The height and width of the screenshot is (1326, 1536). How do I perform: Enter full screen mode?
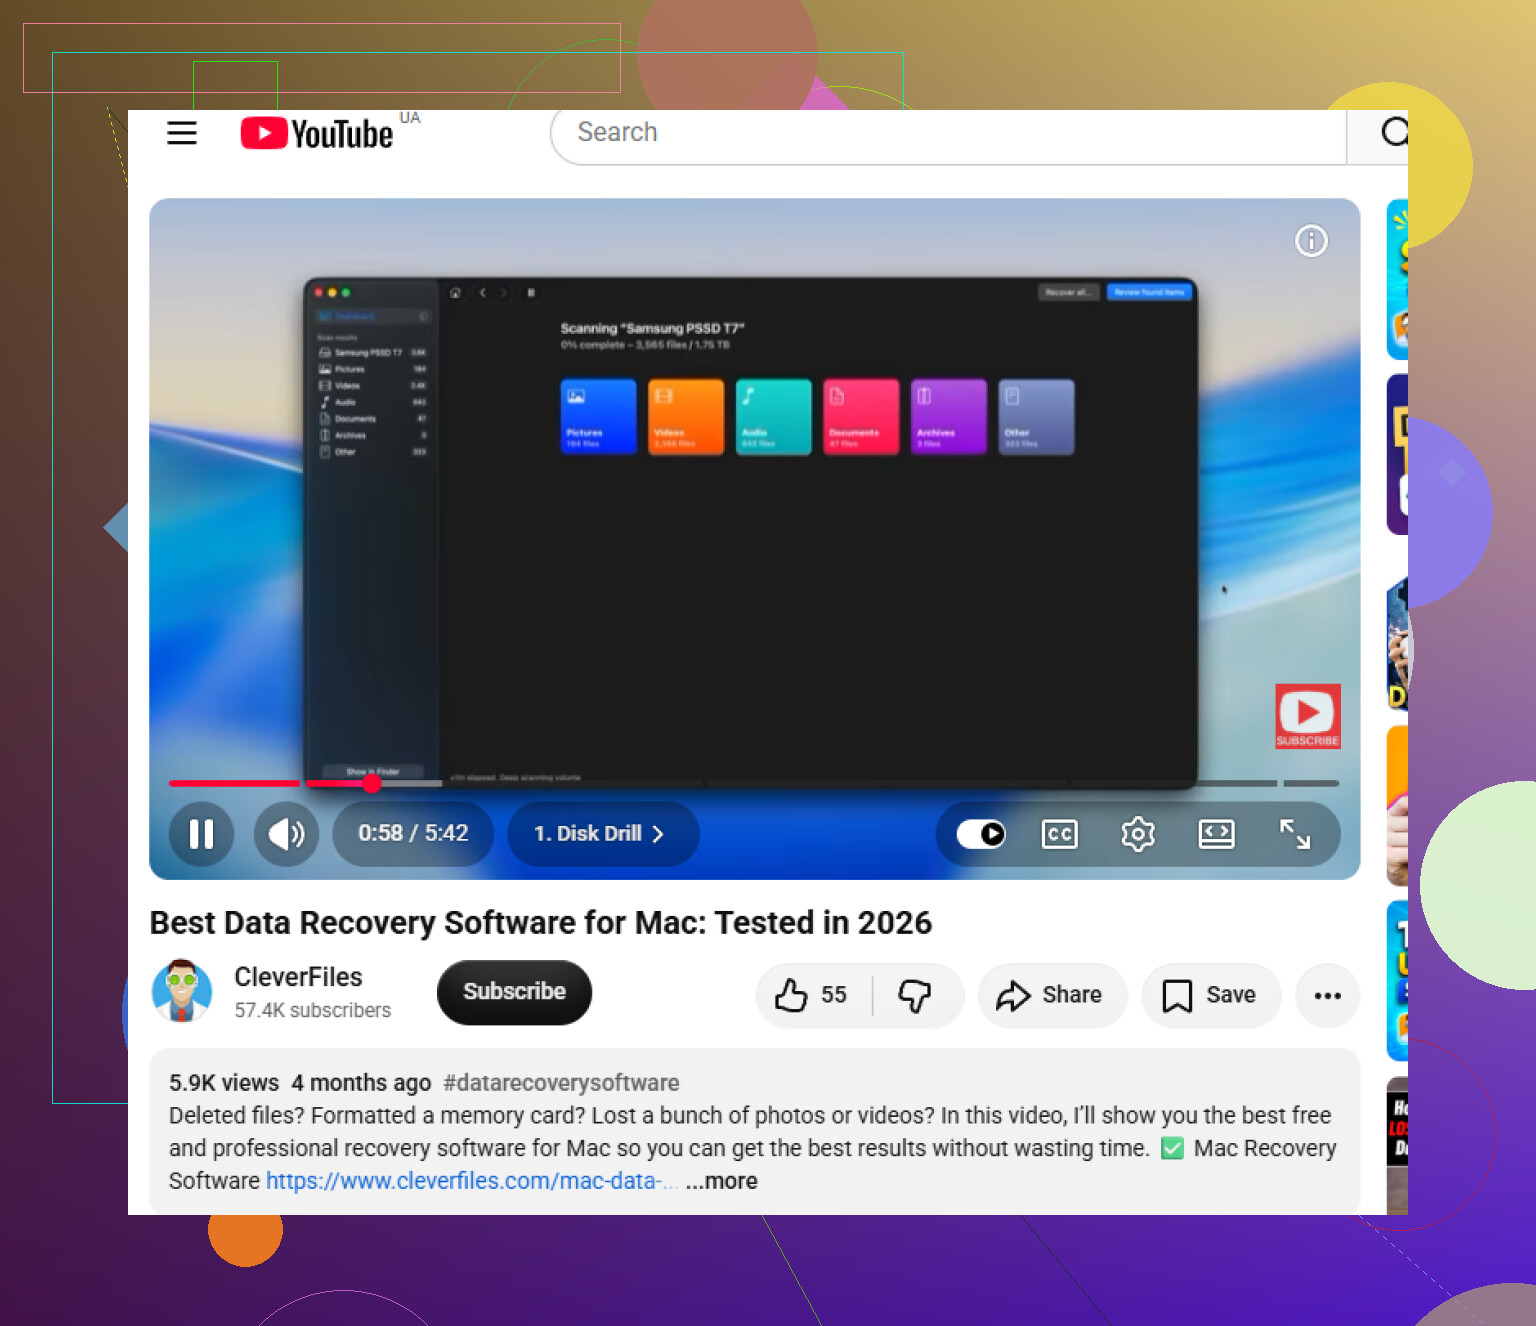pyautogui.click(x=1295, y=834)
